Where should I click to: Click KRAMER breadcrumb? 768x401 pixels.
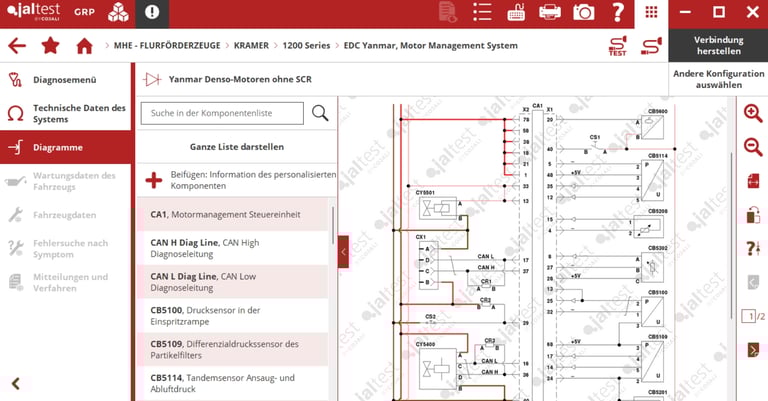251,46
